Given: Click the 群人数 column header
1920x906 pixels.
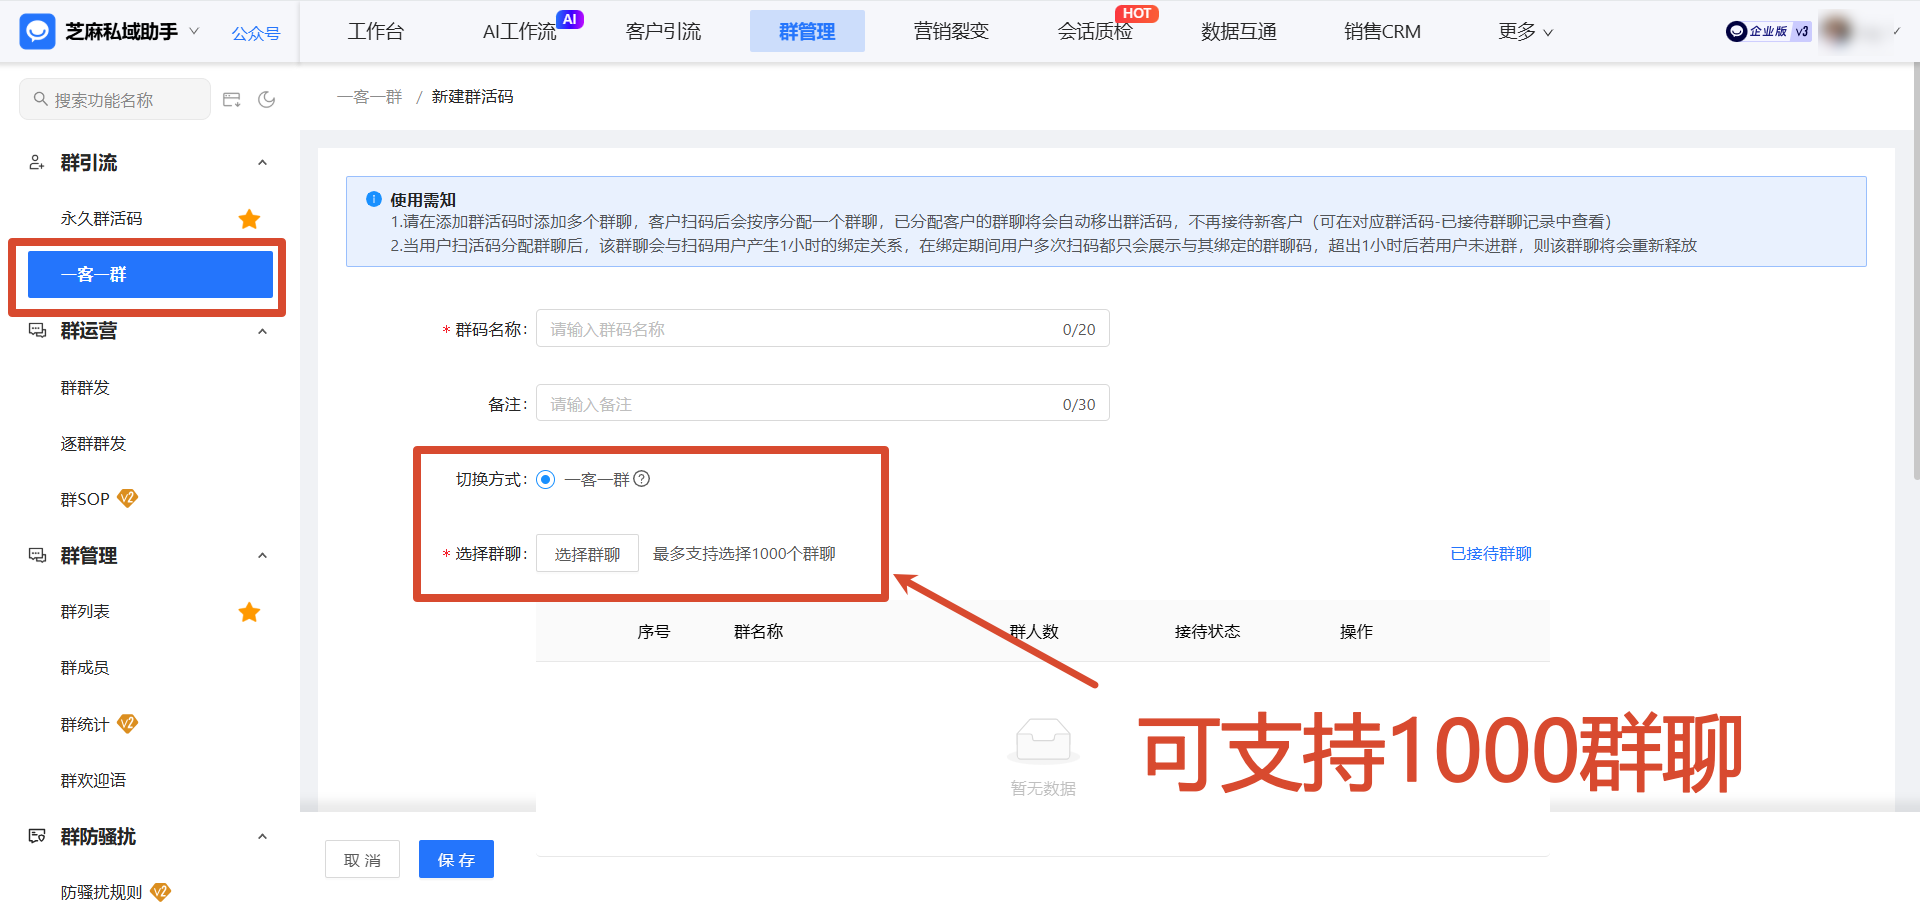Looking at the screenshot, I should (x=1034, y=631).
